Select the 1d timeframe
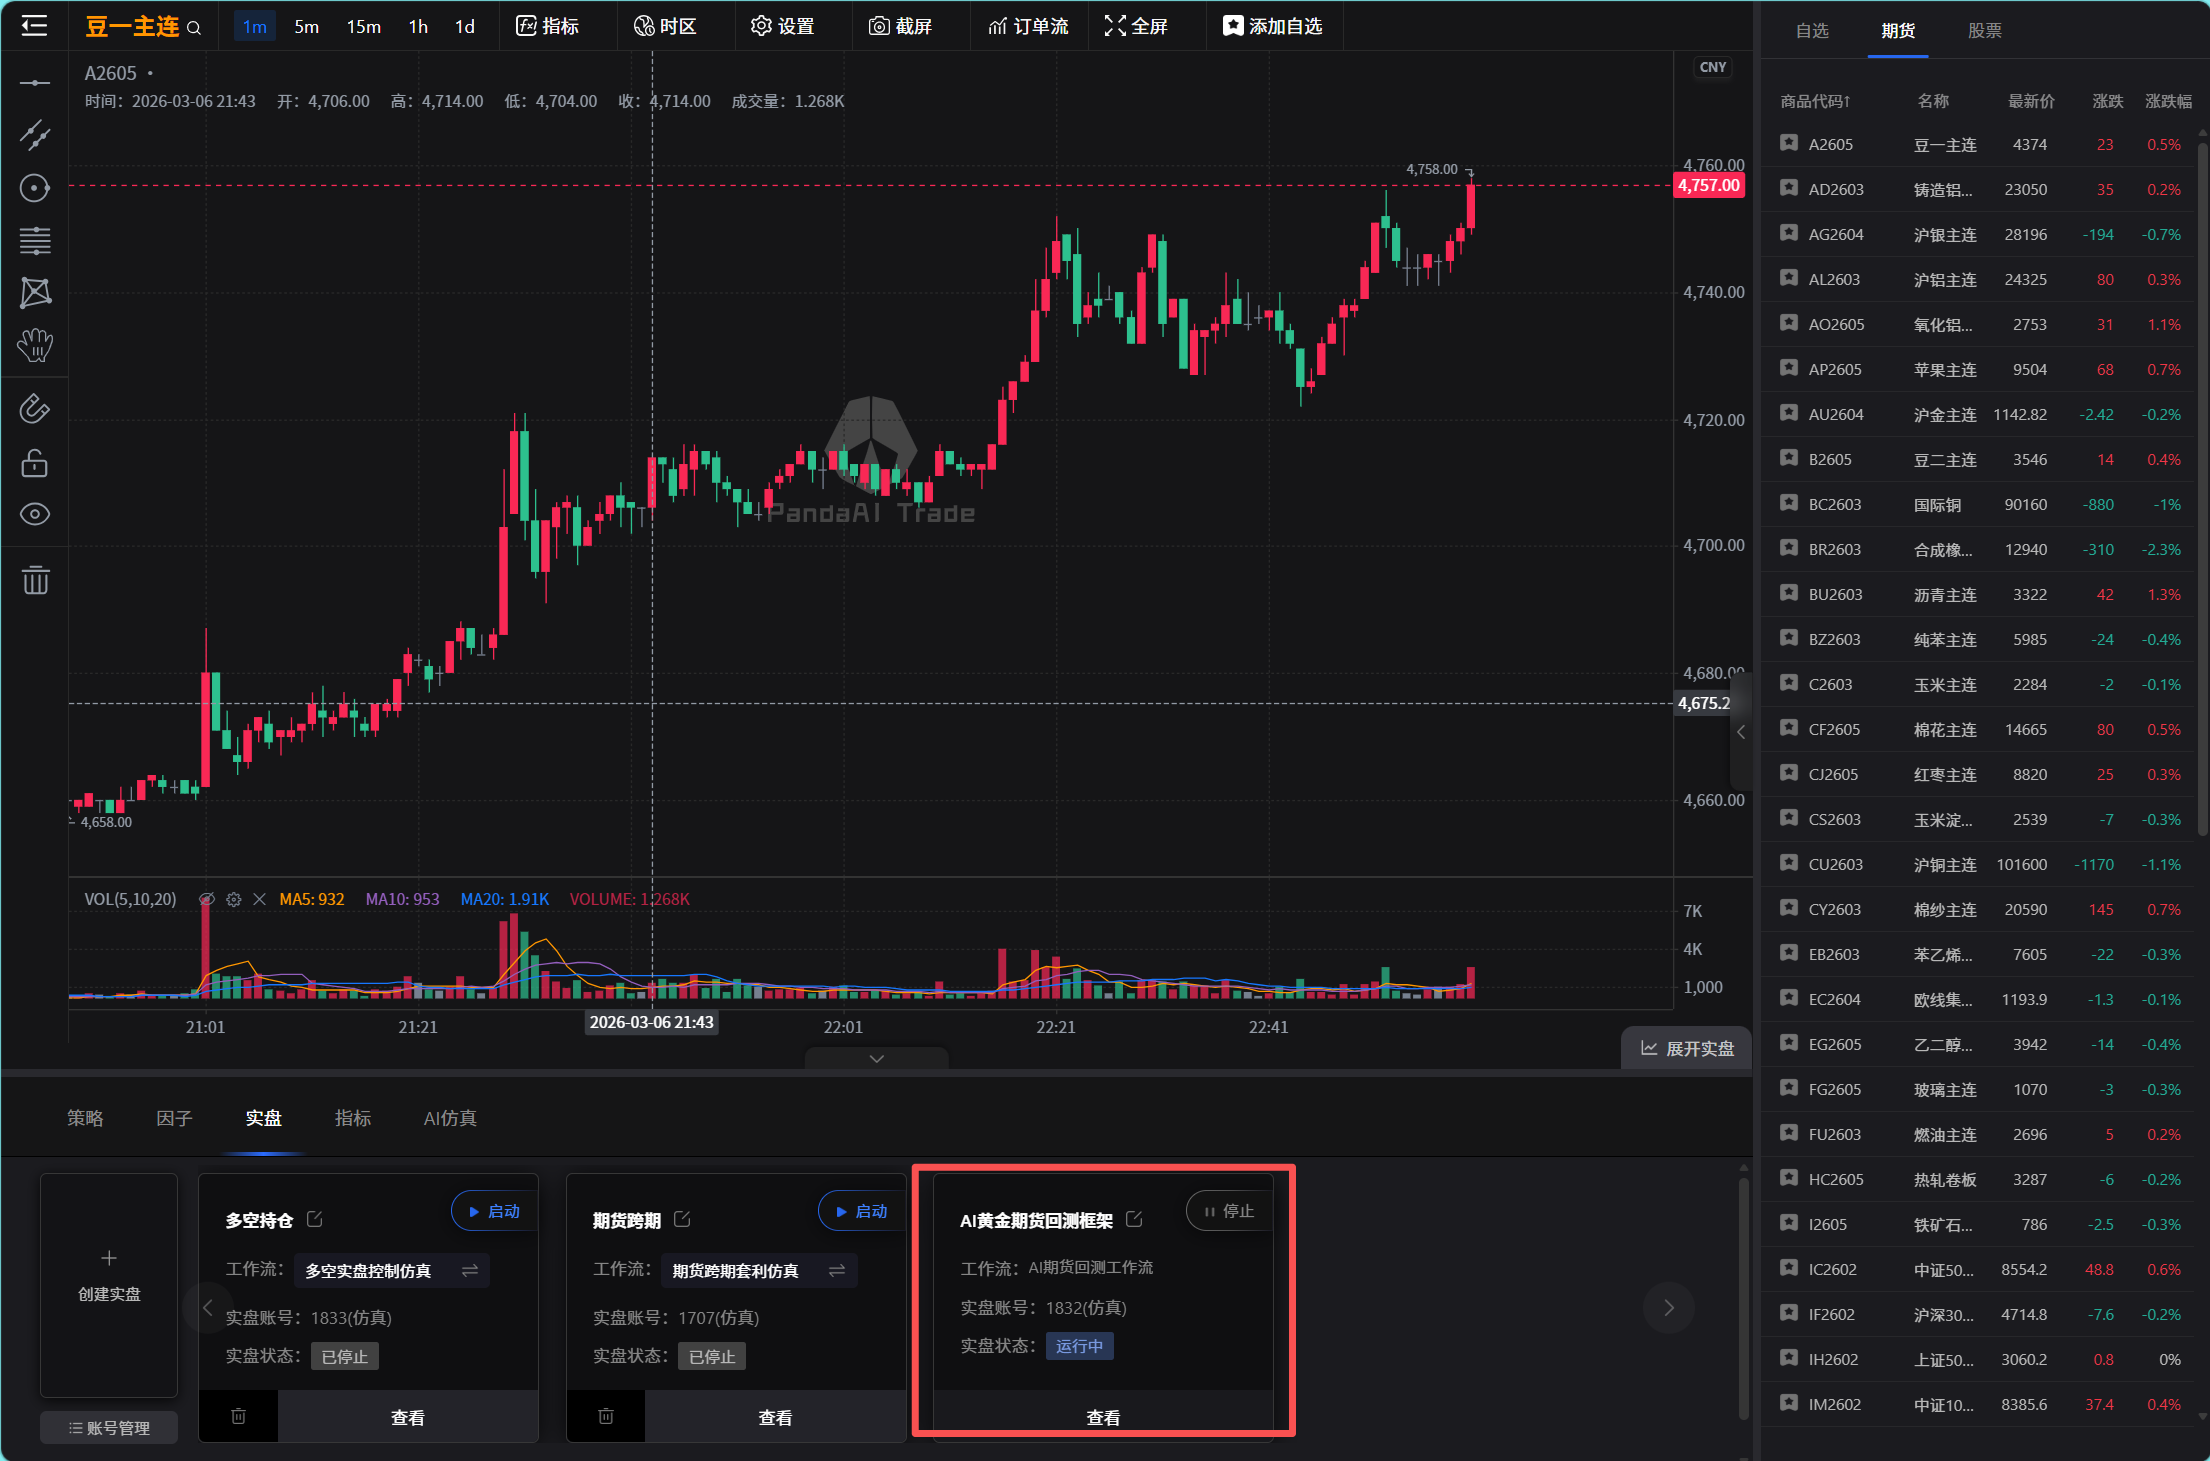Image resolution: width=2210 pixels, height=1461 pixels. [x=465, y=27]
